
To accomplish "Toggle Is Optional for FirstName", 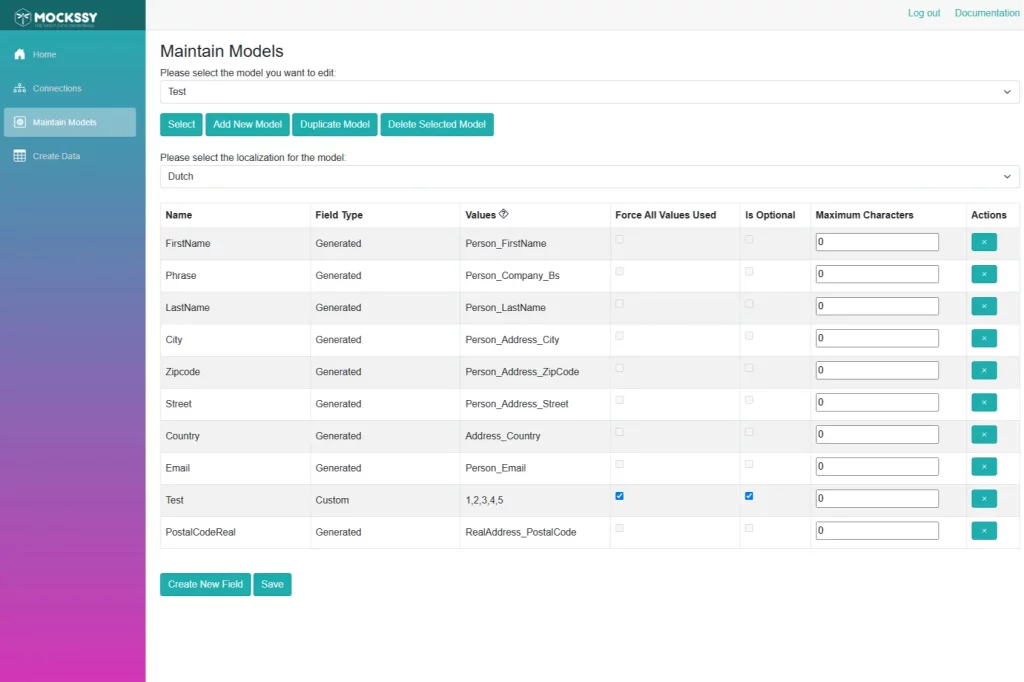I will tap(749, 239).
